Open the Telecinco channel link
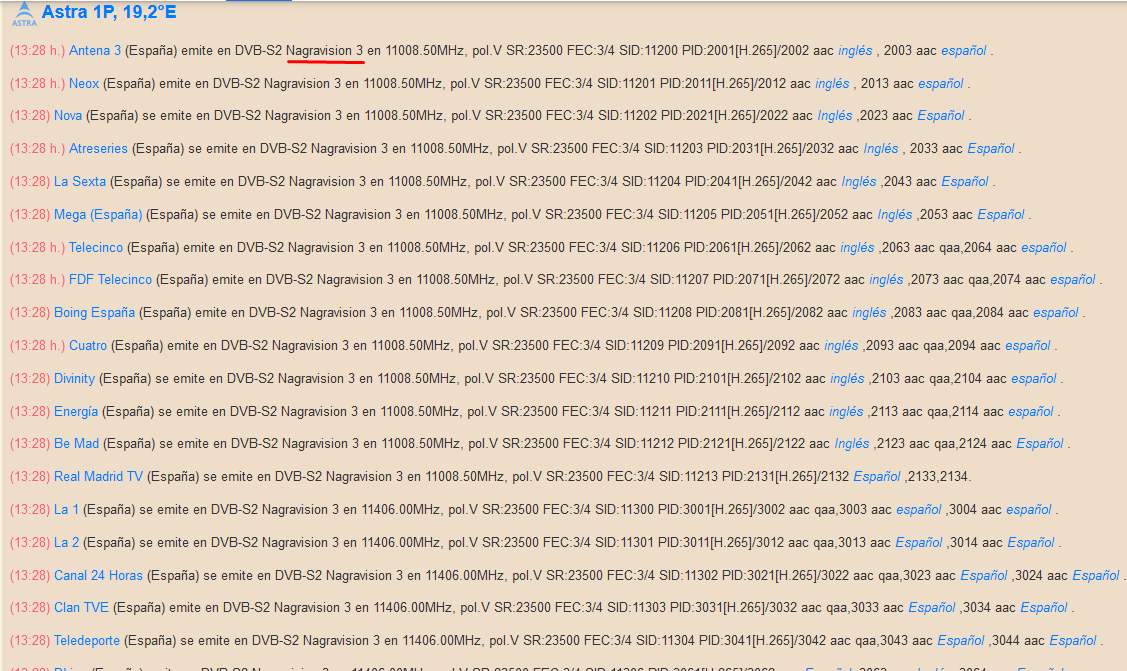 pos(96,248)
